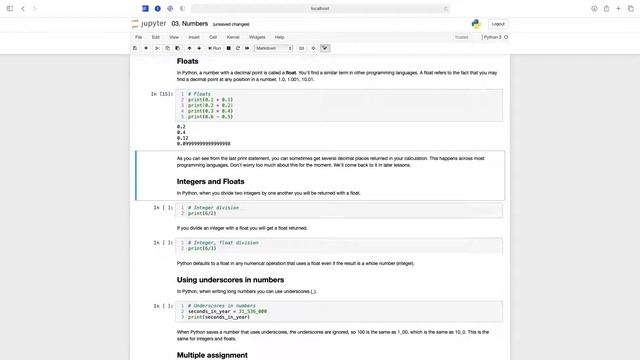The width and height of the screenshot is (640, 360).
Task: Open the Insert menu
Action: (194, 37)
